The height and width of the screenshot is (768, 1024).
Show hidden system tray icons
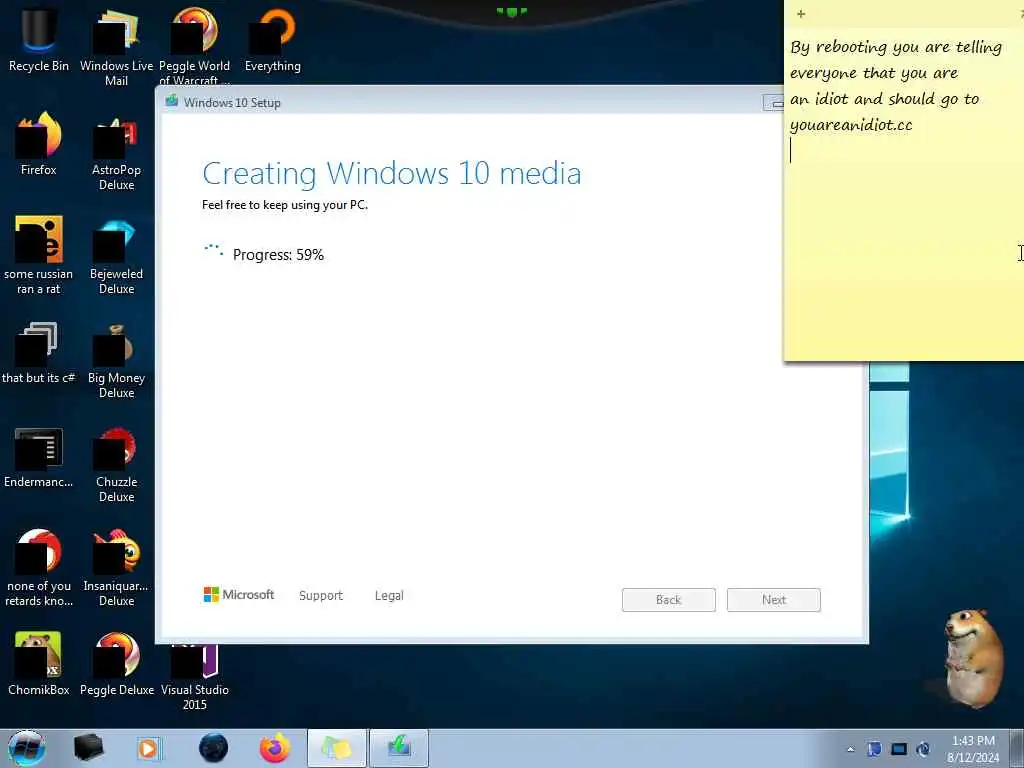coord(850,749)
